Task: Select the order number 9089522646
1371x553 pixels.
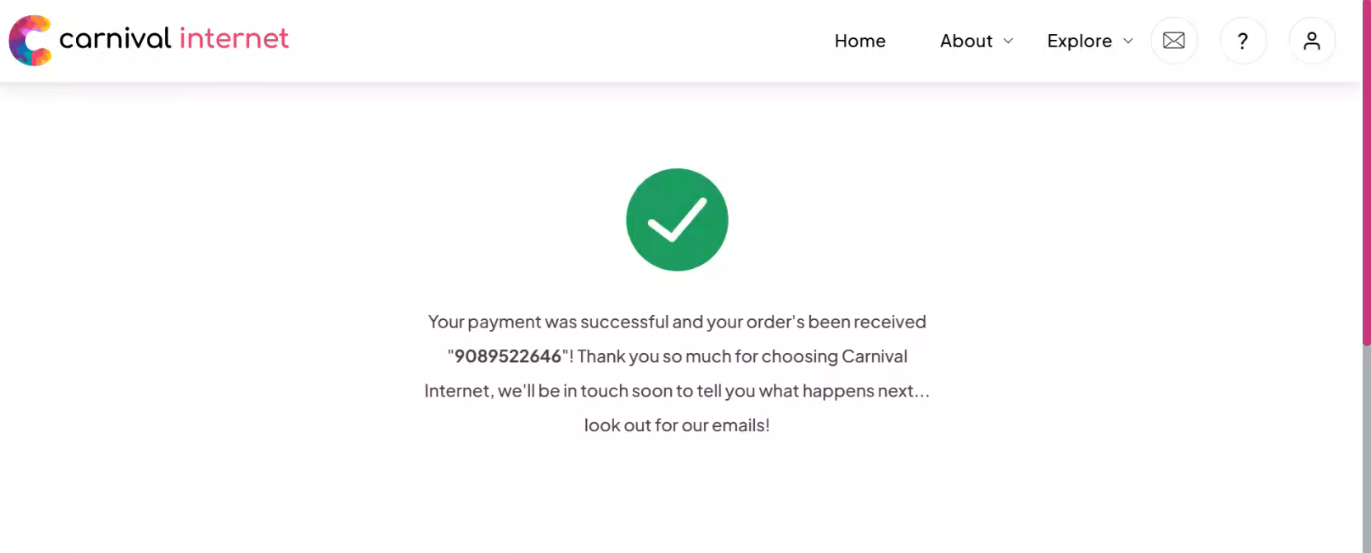Action: pyautogui.click(x=508, y=356)
